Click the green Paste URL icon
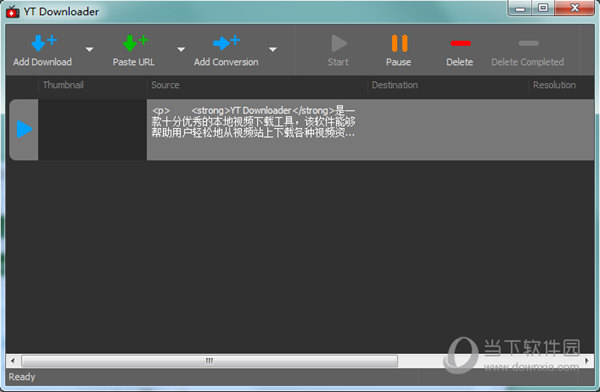Viewport: 600px width, 392px height. [x=135, y=43]
